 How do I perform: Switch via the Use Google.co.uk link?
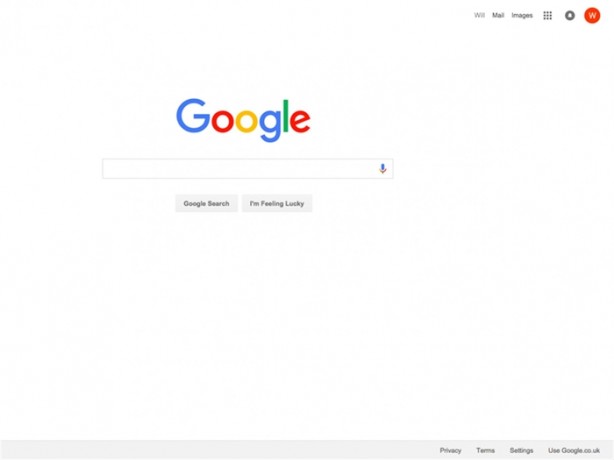tap(574, 450)
